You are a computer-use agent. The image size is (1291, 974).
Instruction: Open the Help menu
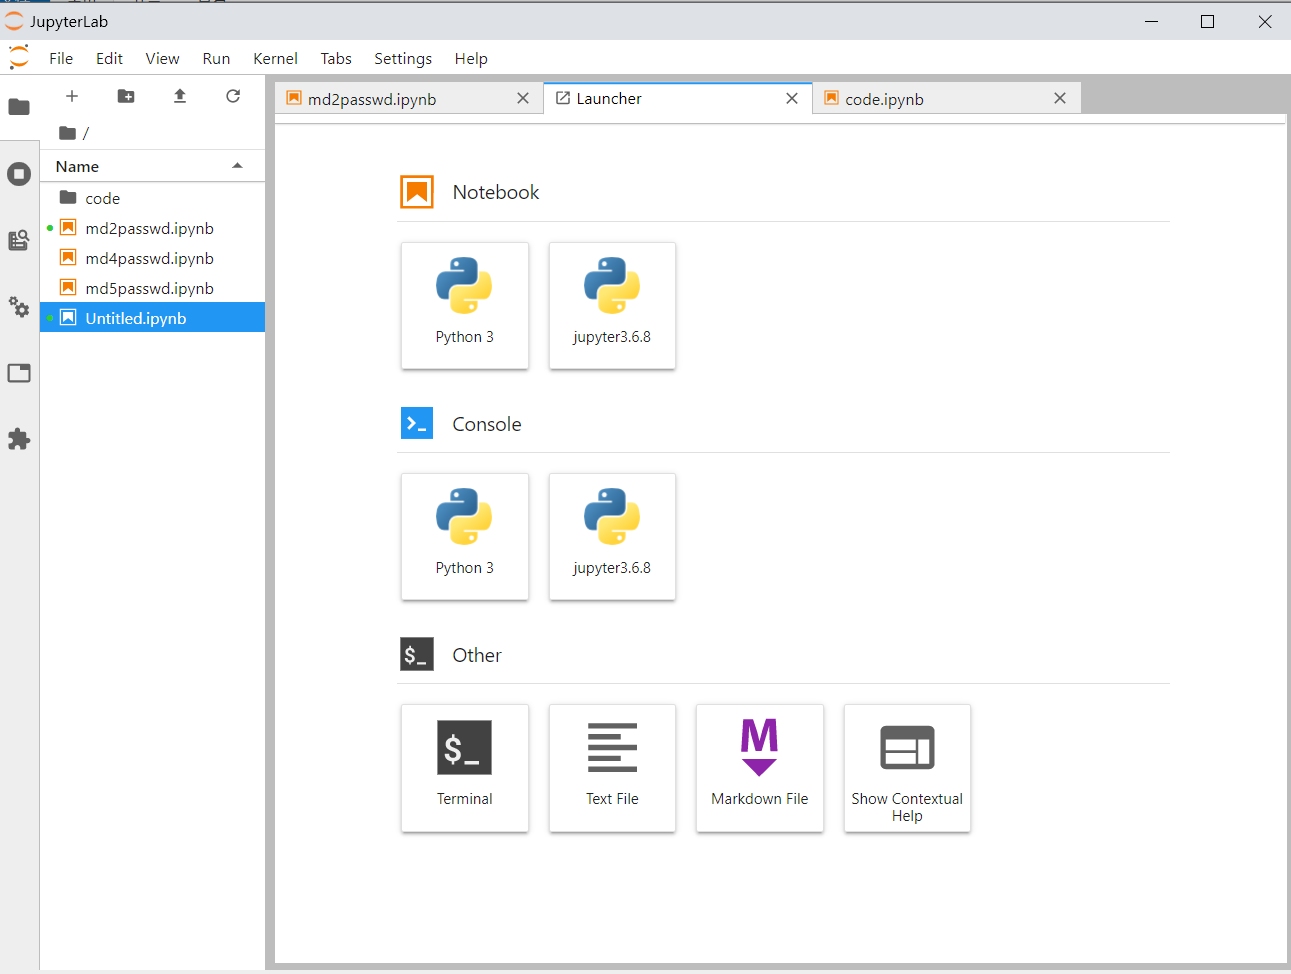(x=471, y=58)
